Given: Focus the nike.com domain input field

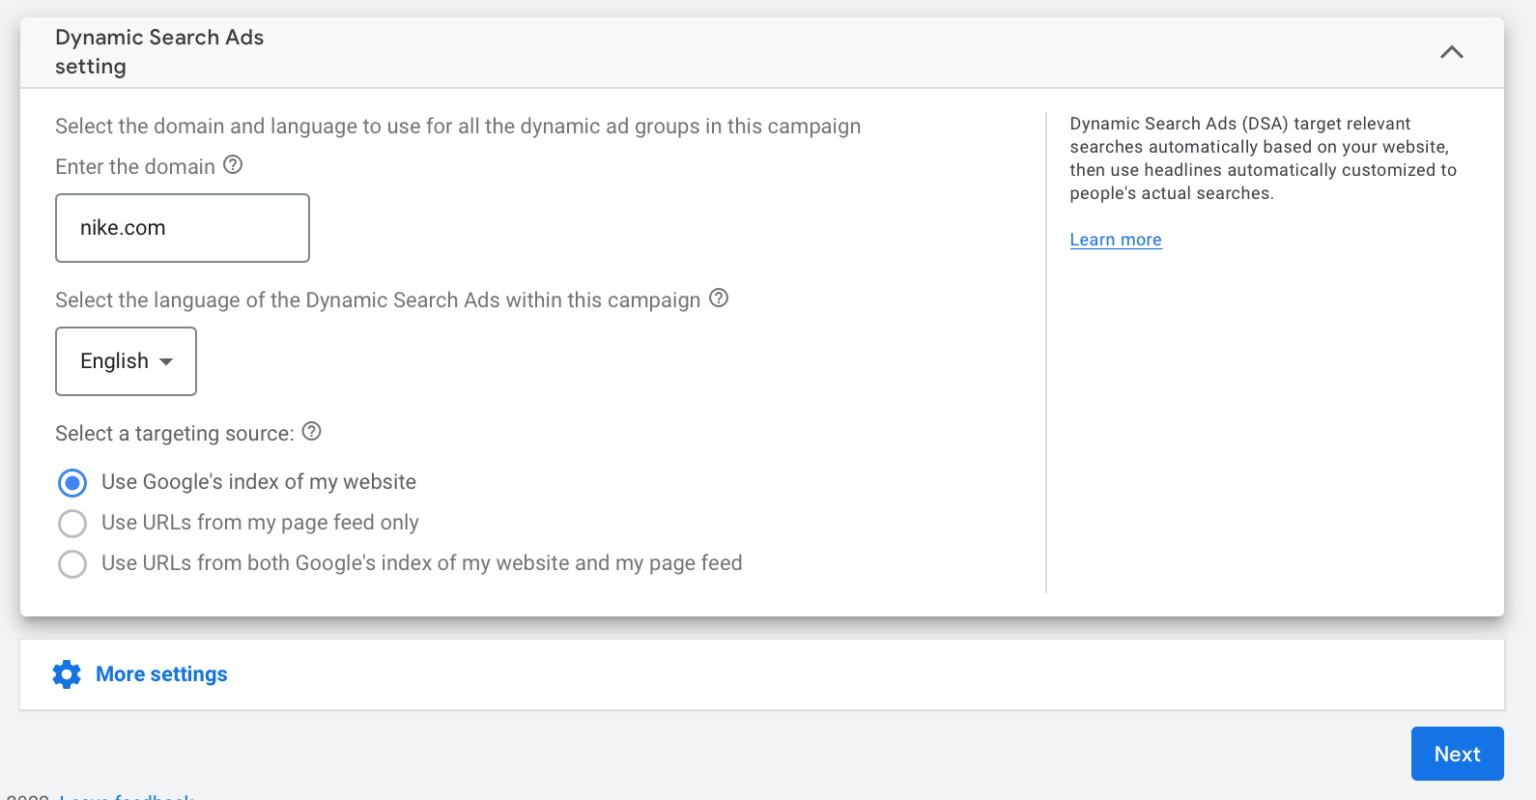Looking at the screenshot, I should 182,228.
